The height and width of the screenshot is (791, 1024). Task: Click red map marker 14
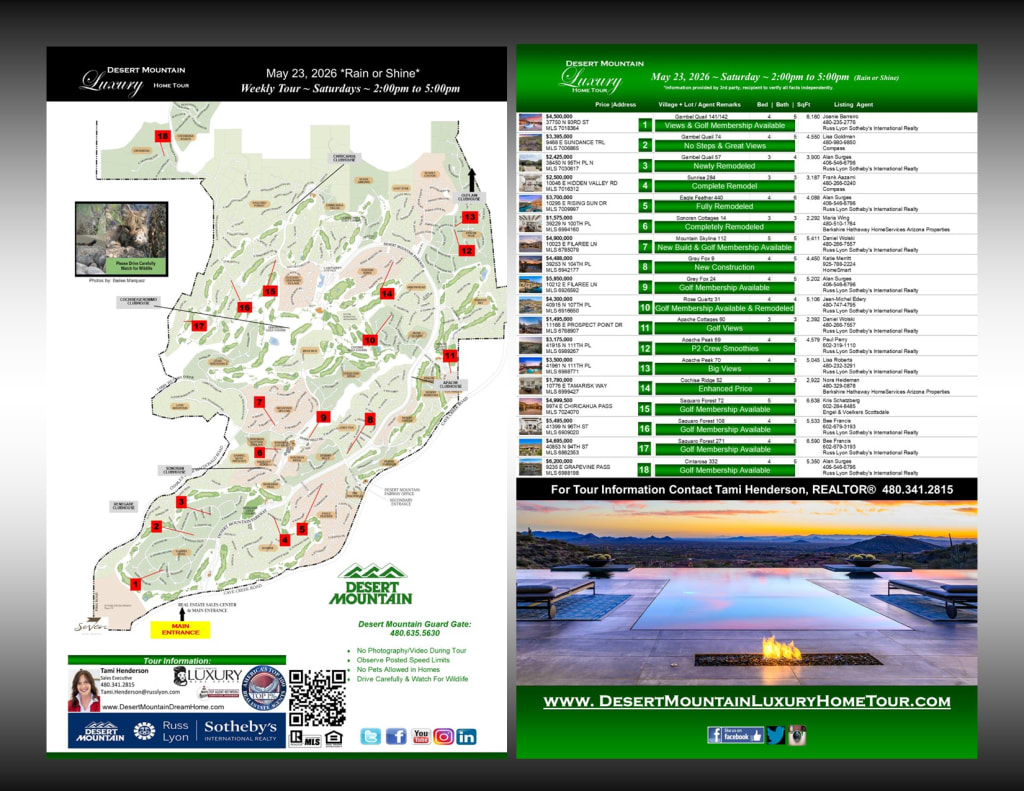pos(387,293)
